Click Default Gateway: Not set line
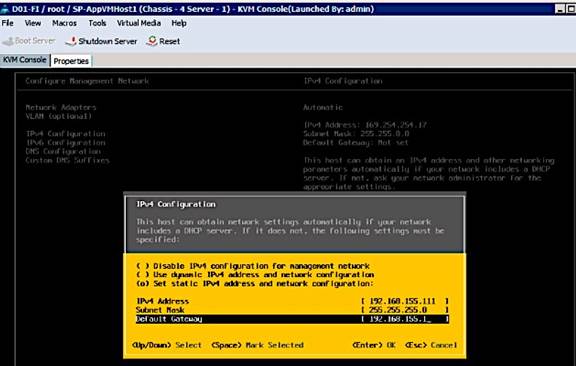Screen dimensions: 576x366 click(356, 143)
